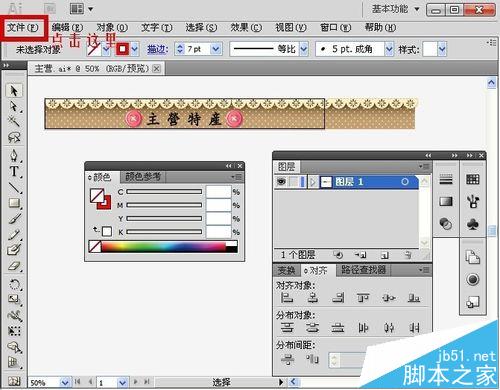Click horizontal align left icon
Viewport: 500px width, 390px height.
(287, 297)
